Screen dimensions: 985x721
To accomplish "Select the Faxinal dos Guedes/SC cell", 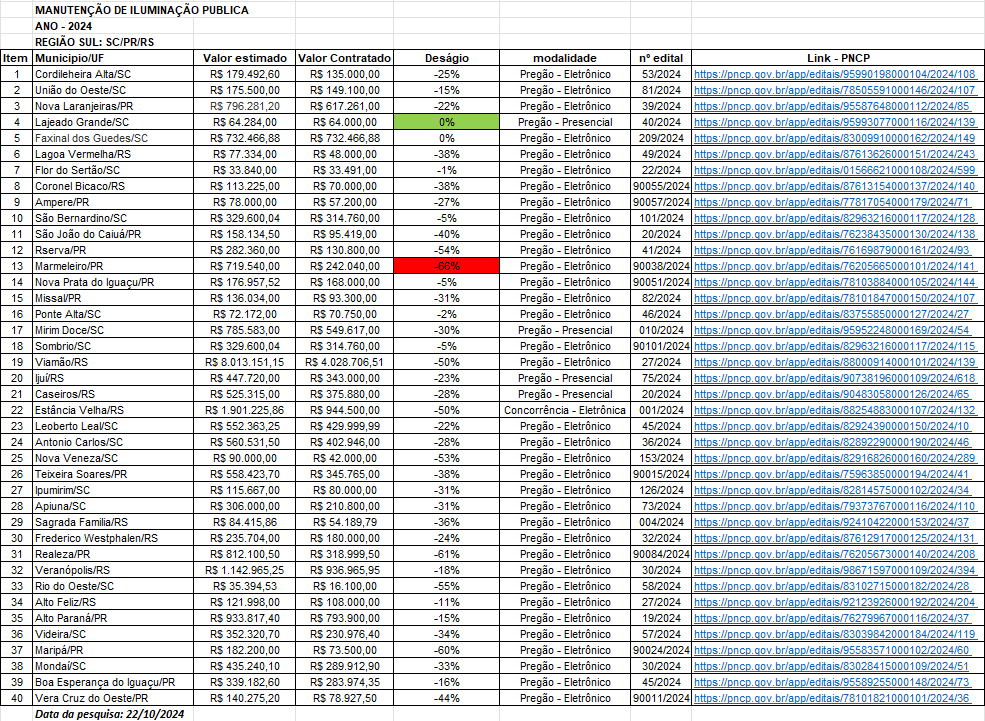I will click(113, 138).
